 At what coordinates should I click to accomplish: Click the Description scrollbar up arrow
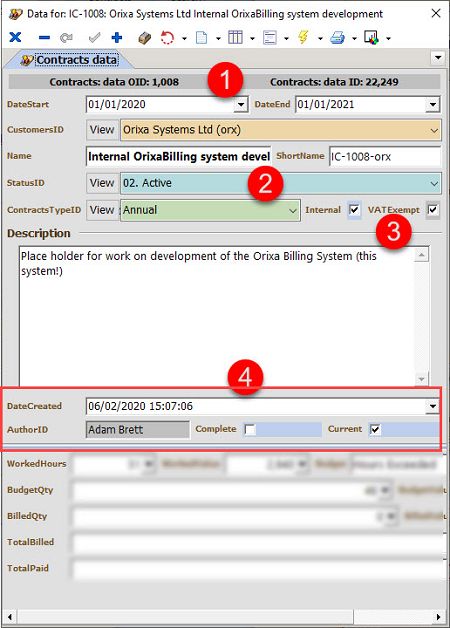(421, 255)
